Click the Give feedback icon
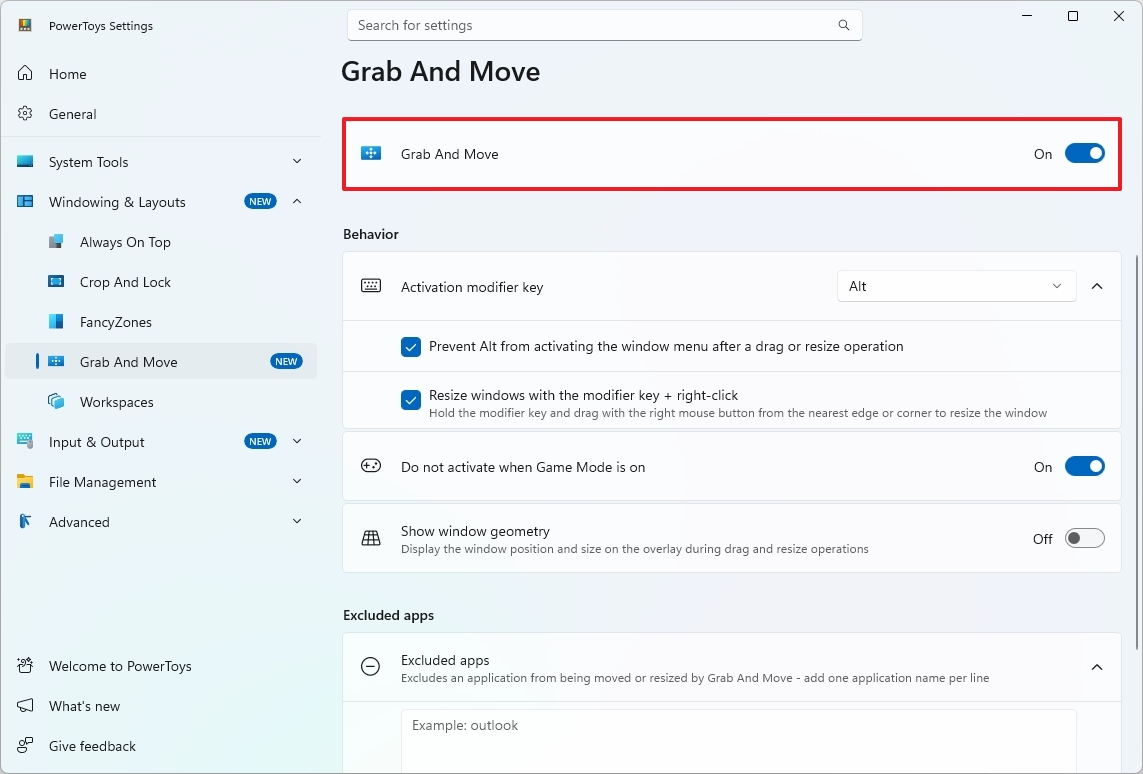The image size is (1143, 774). click(x=25, y=746)
